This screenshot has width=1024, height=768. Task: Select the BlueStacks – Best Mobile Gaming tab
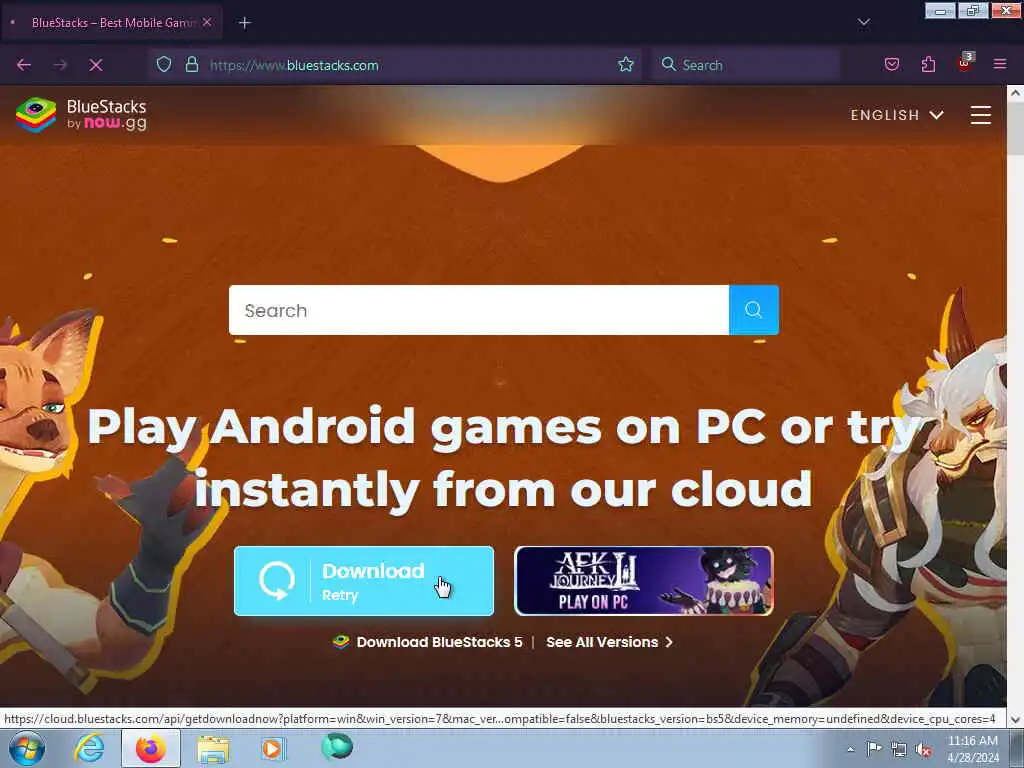(111, 22)
